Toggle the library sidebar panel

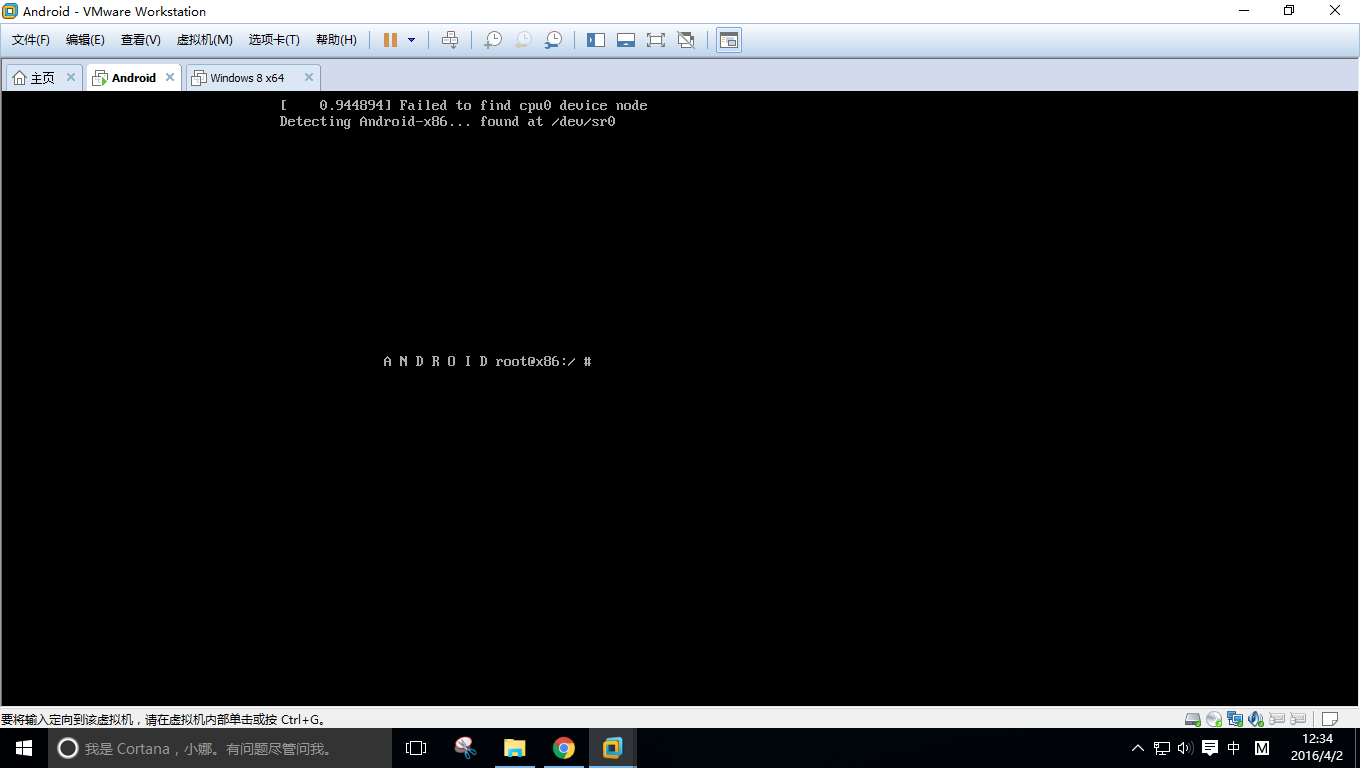coord(596,40)
